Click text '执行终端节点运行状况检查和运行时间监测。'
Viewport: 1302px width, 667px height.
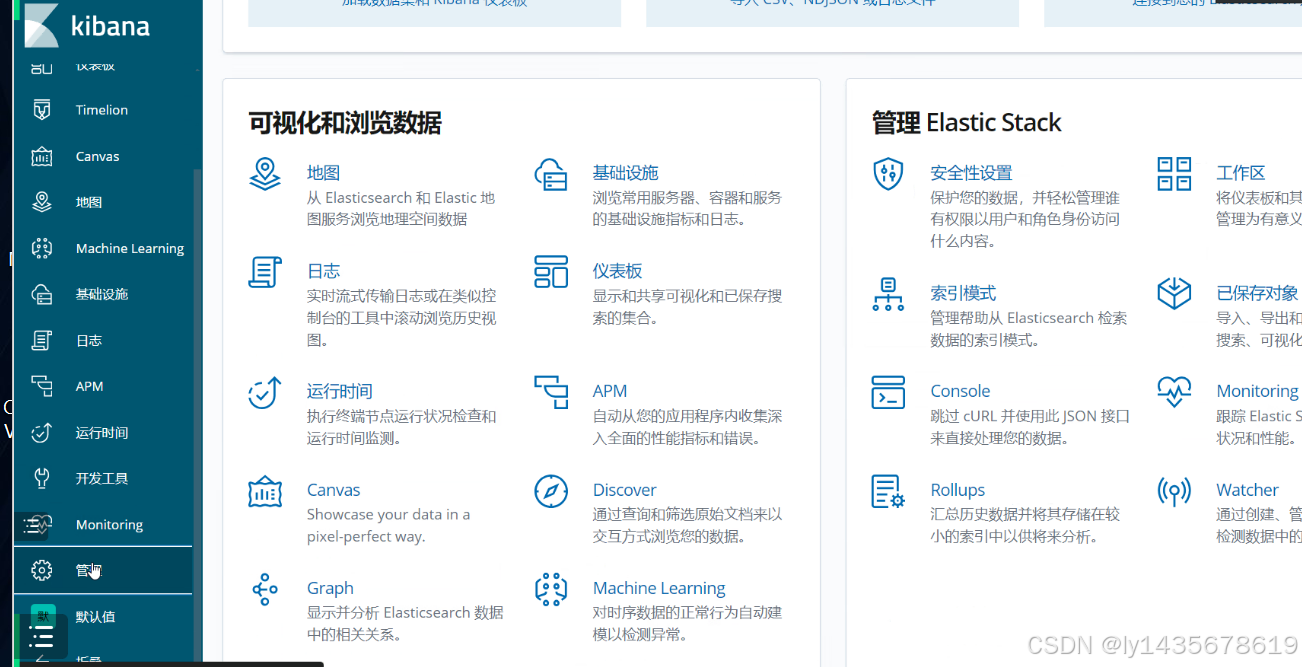401,427
